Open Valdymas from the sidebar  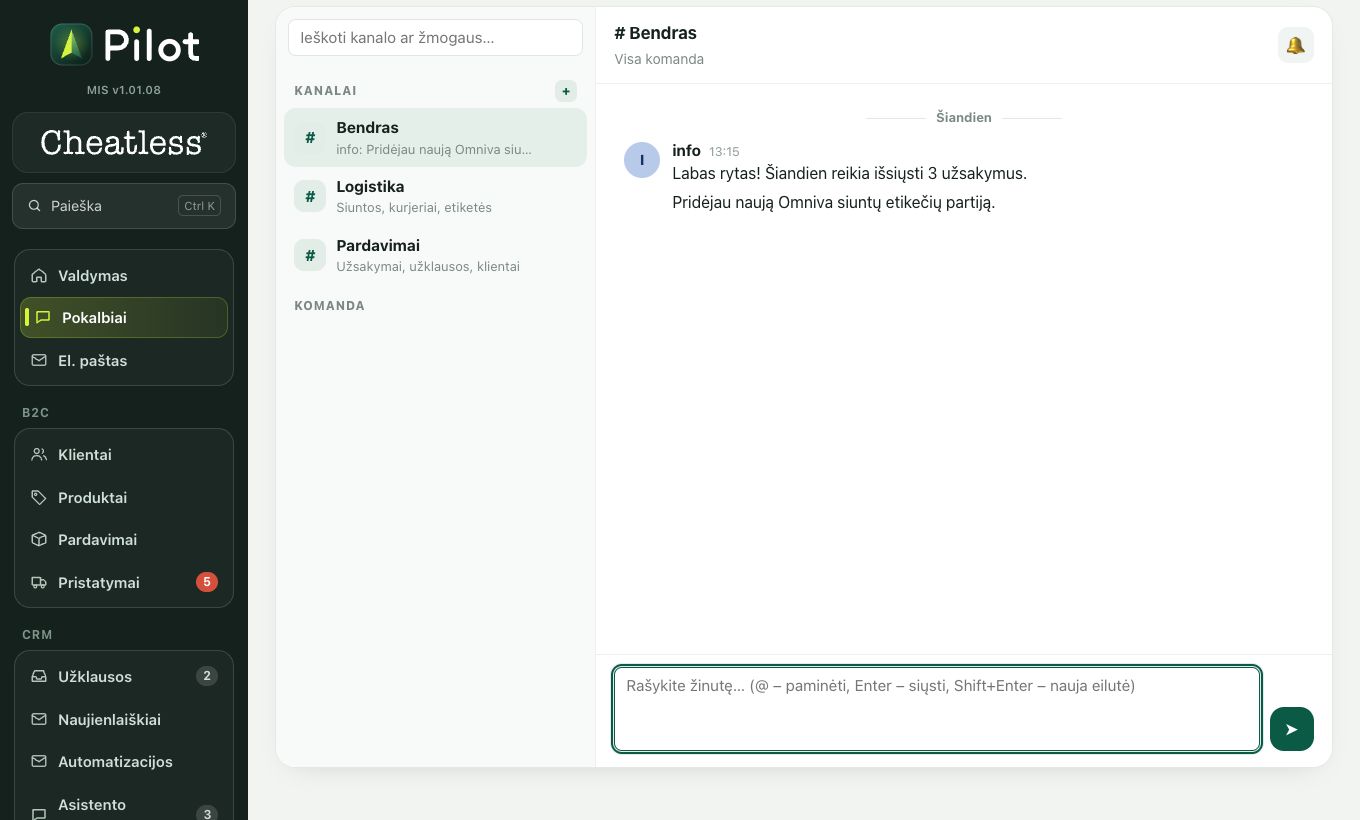[x=124, y=275]
